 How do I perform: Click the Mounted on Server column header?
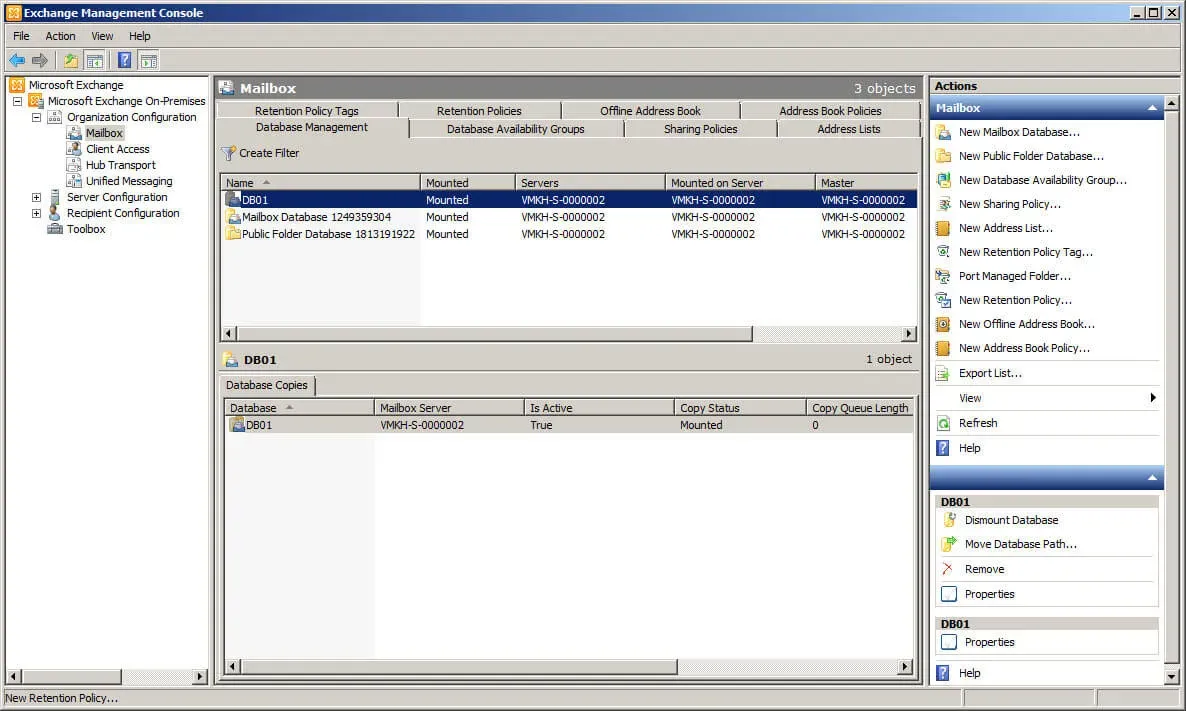tap(740, 182)
